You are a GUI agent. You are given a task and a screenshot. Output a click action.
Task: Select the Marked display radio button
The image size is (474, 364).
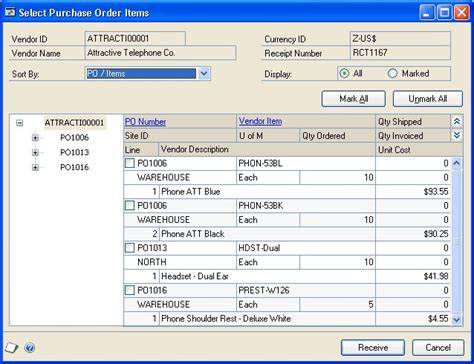[393, 73]
